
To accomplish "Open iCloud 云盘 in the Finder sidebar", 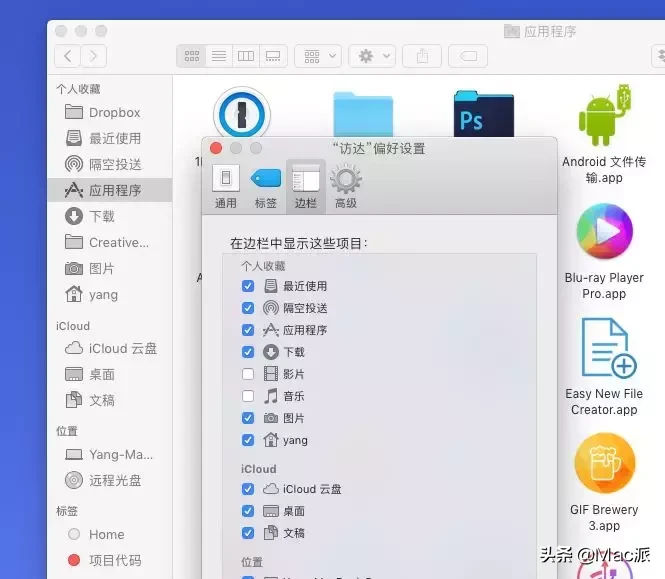I will tap(110, 348).
